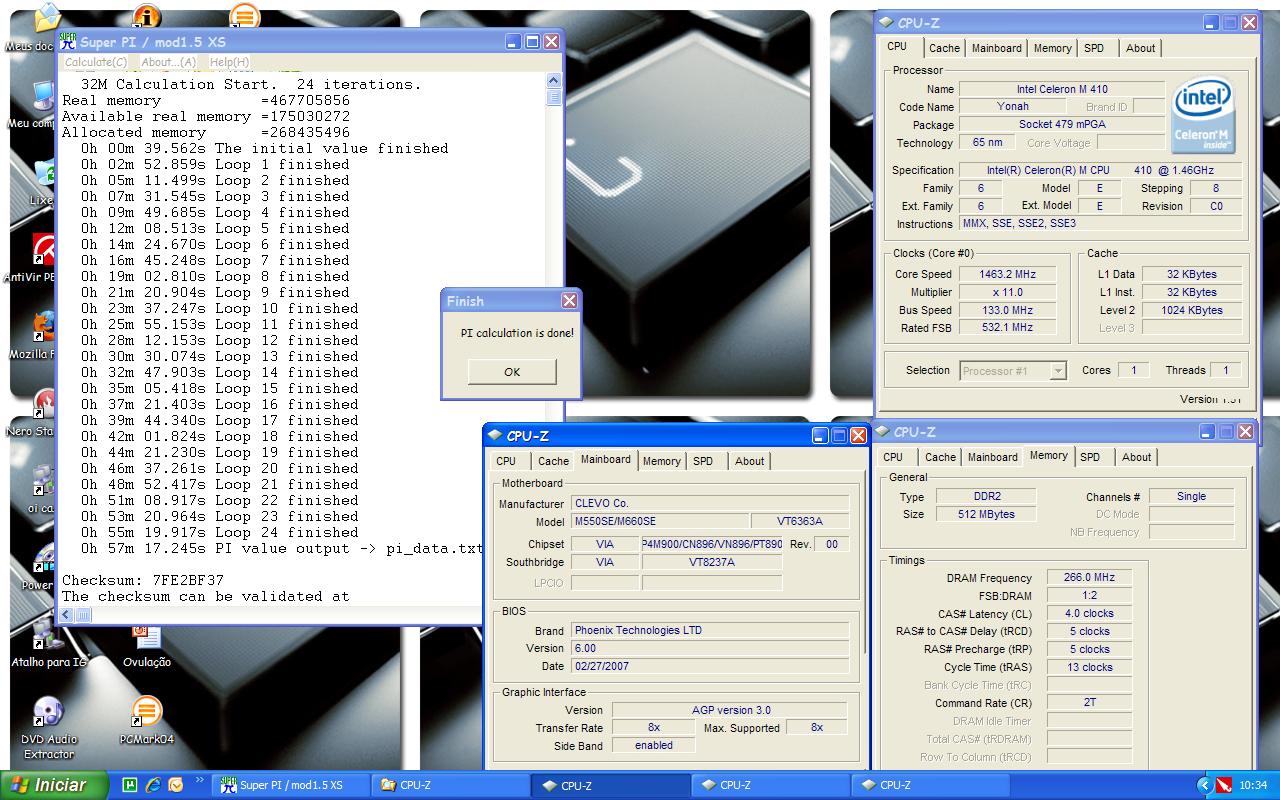Click OK in the Finish dialog
Viewport: 1280px width, 800px height.
[x=512, y=372]
